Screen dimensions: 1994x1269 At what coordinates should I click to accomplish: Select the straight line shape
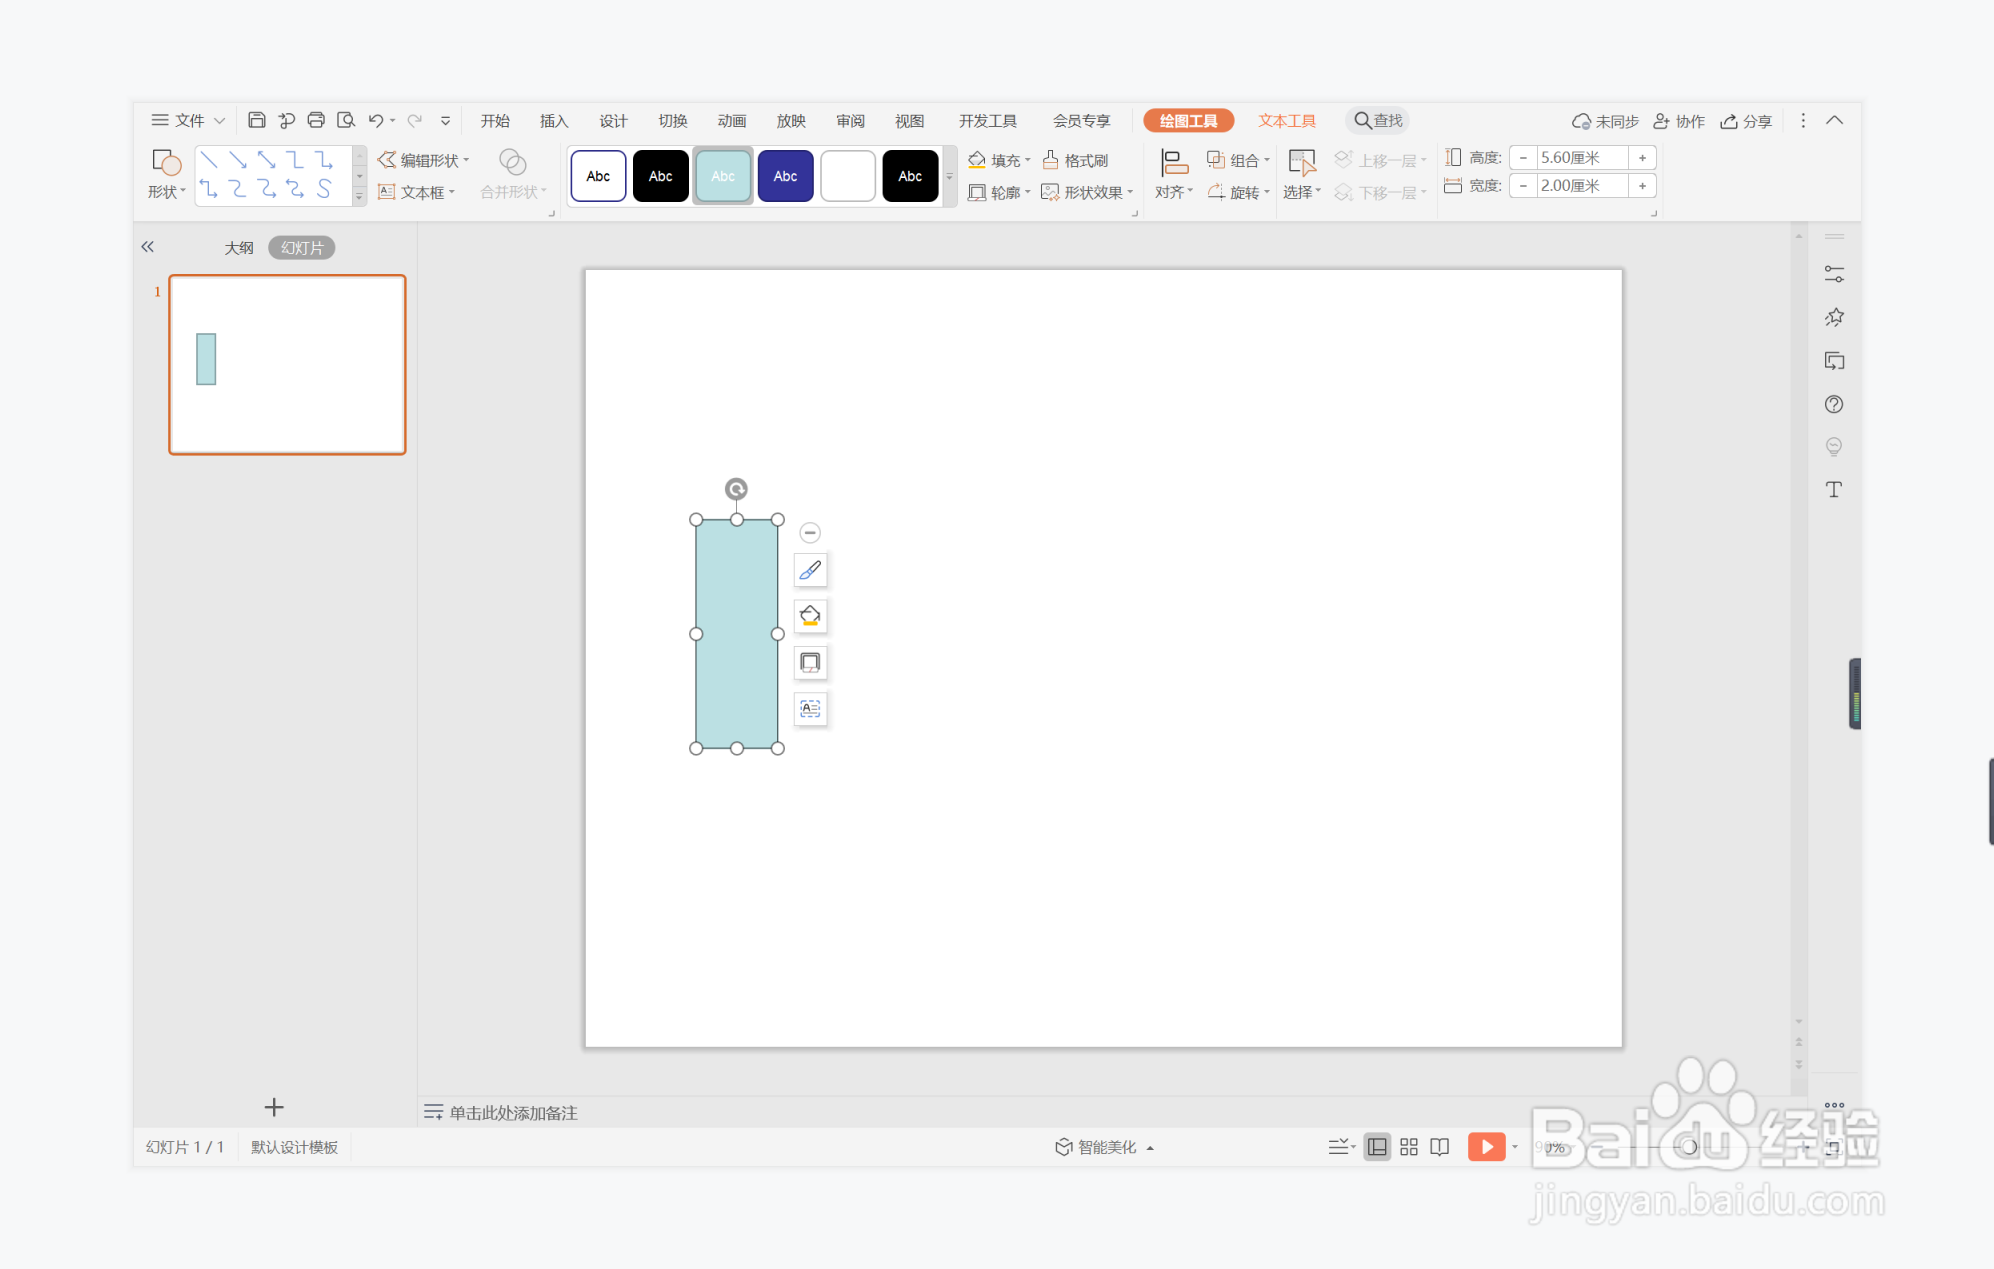pyautogui.click(x=208, y=160)
